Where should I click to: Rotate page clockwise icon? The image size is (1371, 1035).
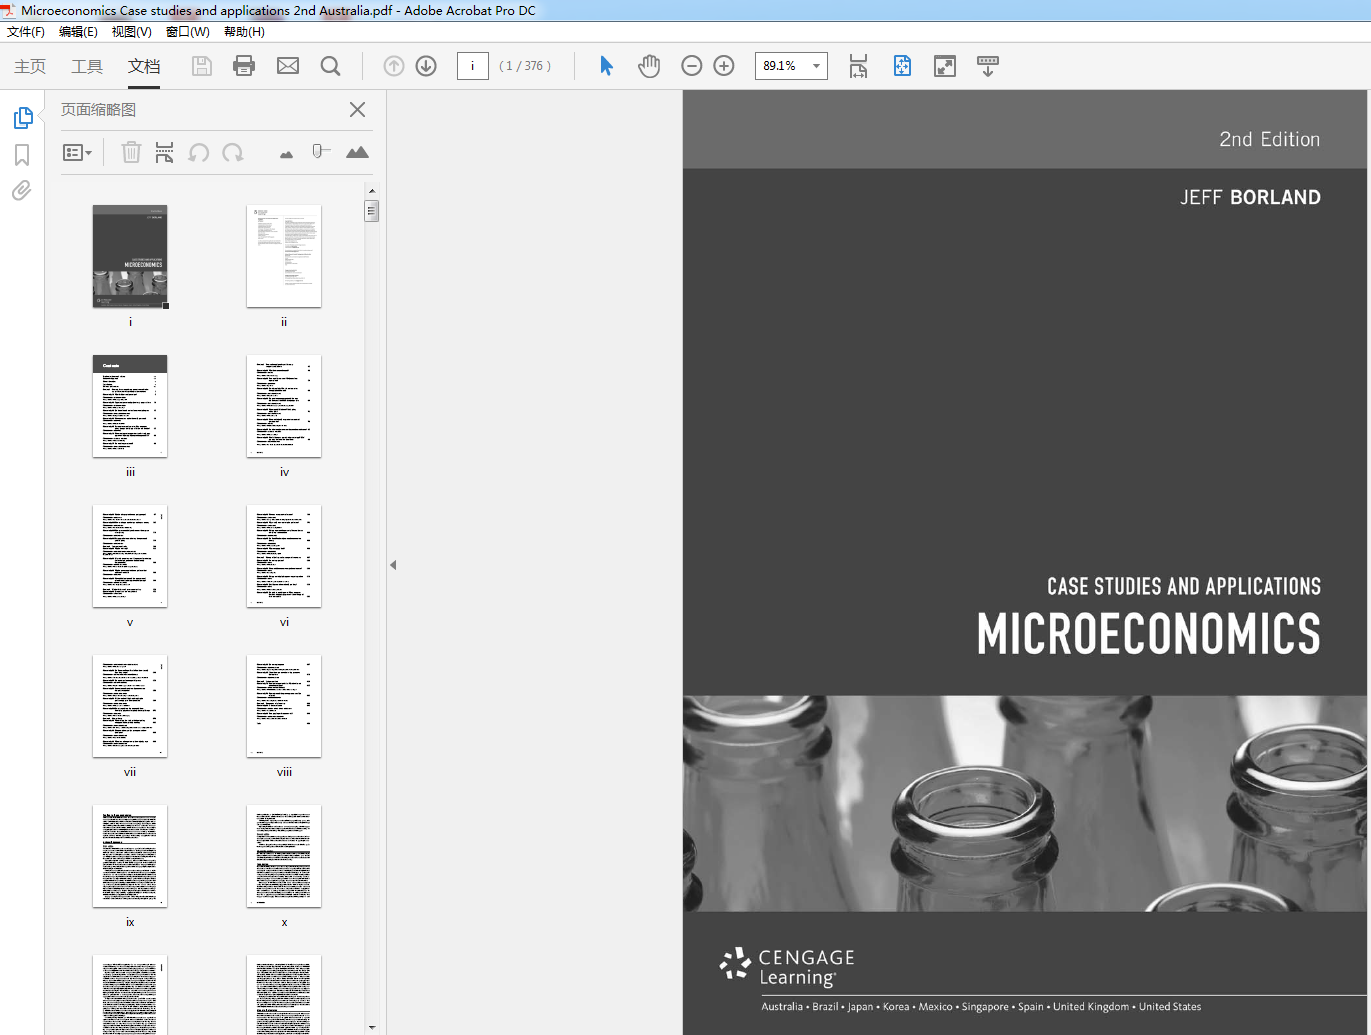click(x=233, y=152)
